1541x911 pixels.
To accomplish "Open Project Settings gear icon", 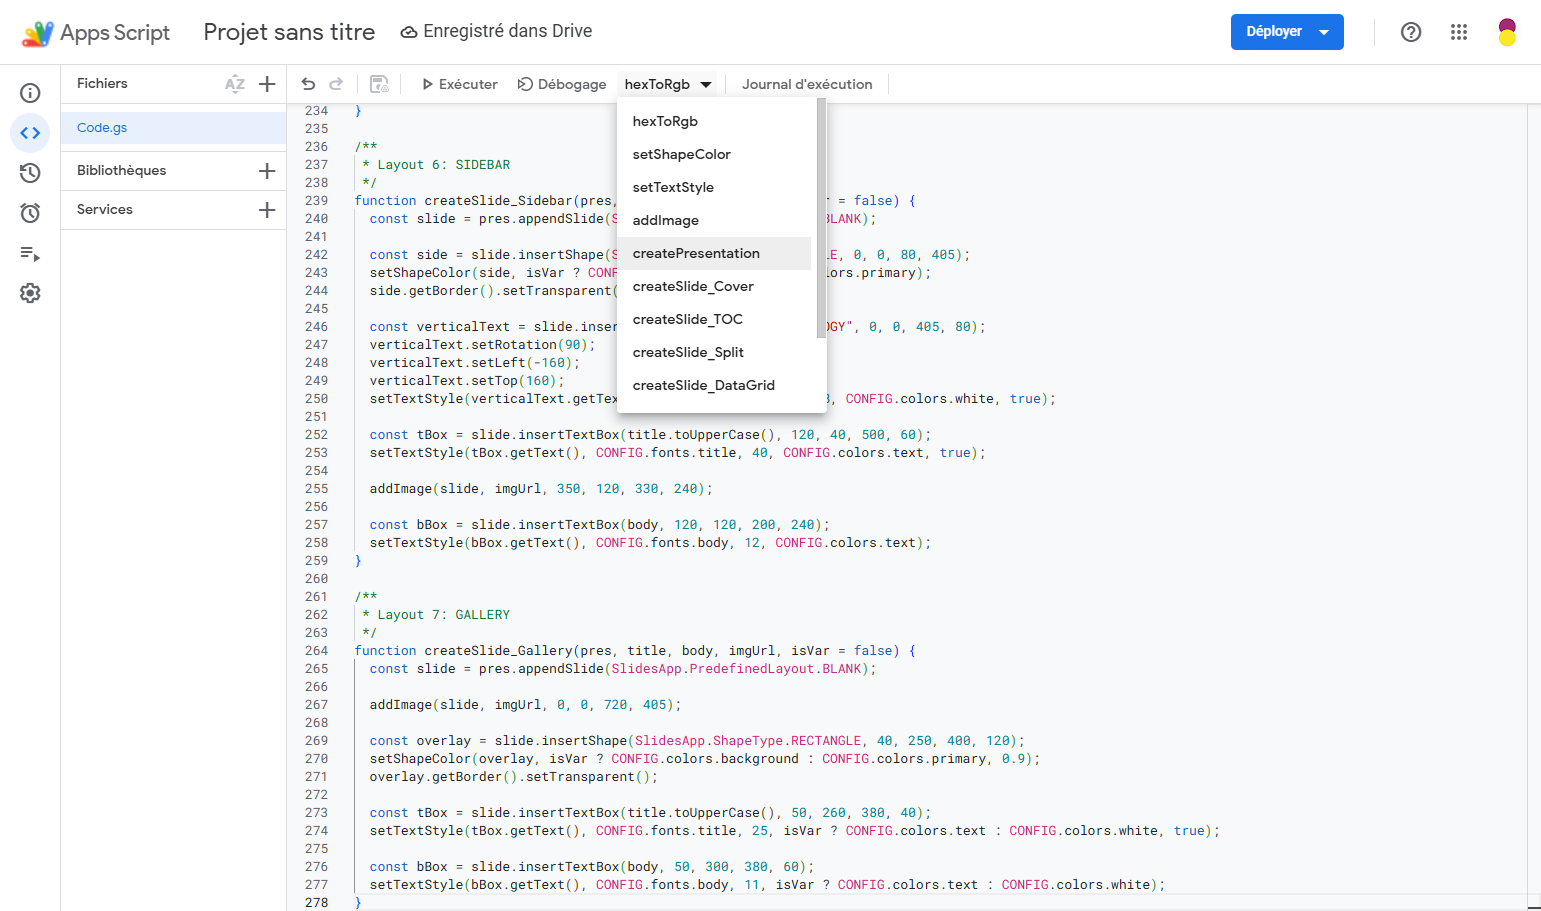I will [30, 293].
